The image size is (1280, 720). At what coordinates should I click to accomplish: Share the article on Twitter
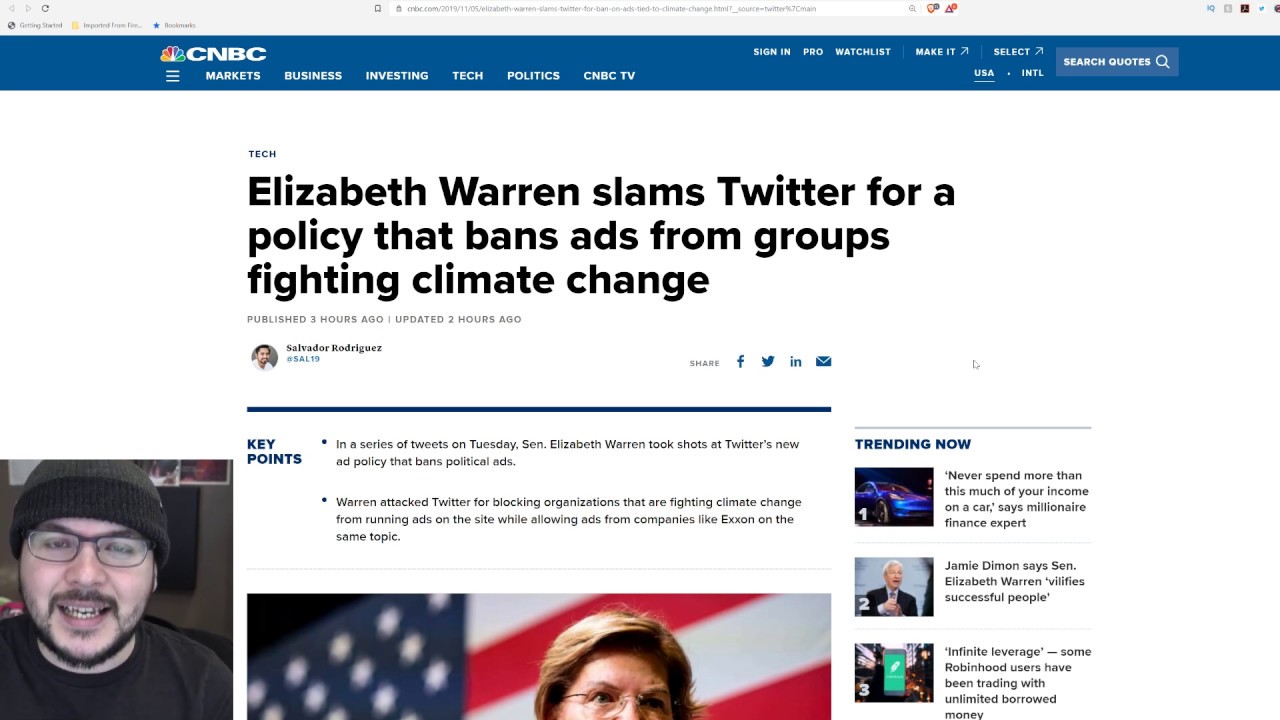click(767, 362)
